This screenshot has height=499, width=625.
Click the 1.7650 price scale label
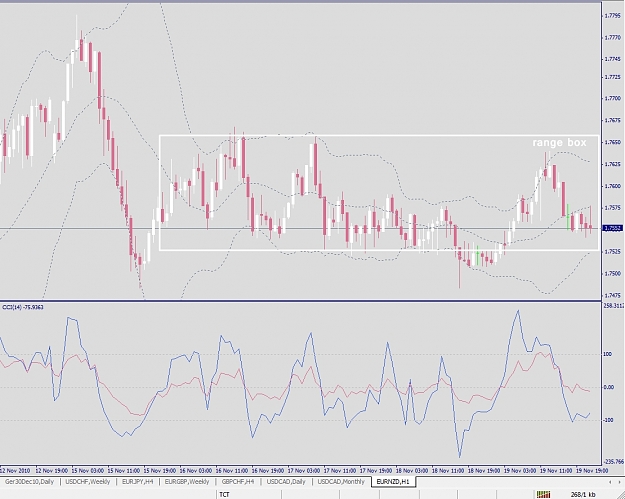[613, 142]
